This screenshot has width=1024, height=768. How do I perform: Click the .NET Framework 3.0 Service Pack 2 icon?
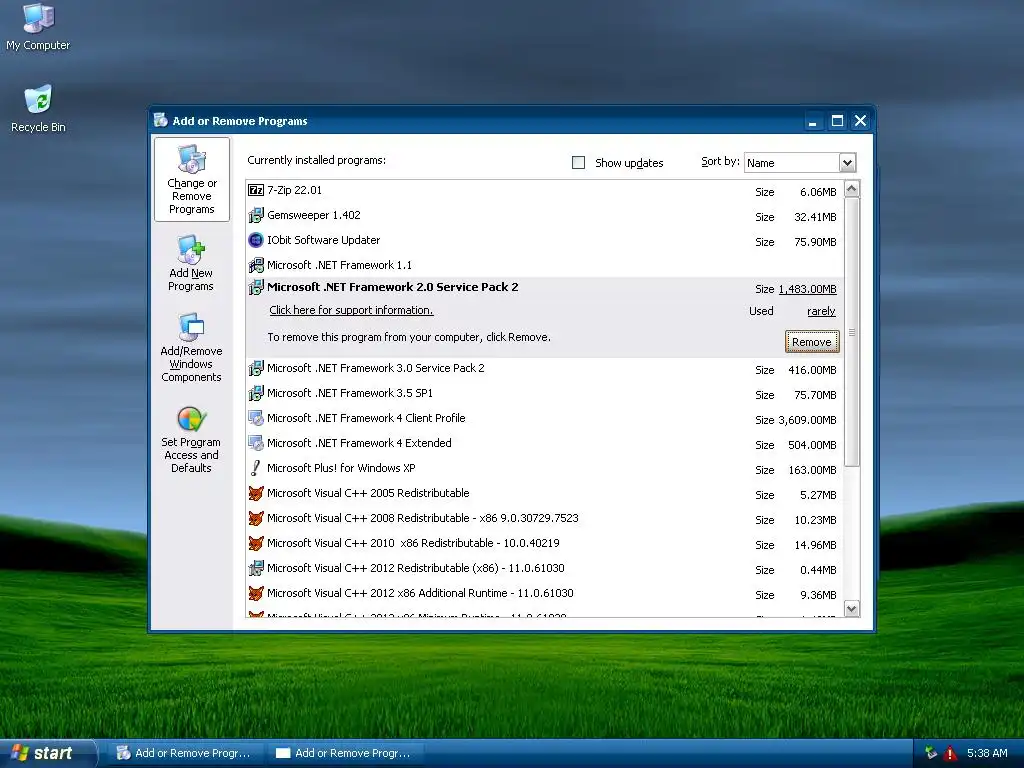[256, 368]
